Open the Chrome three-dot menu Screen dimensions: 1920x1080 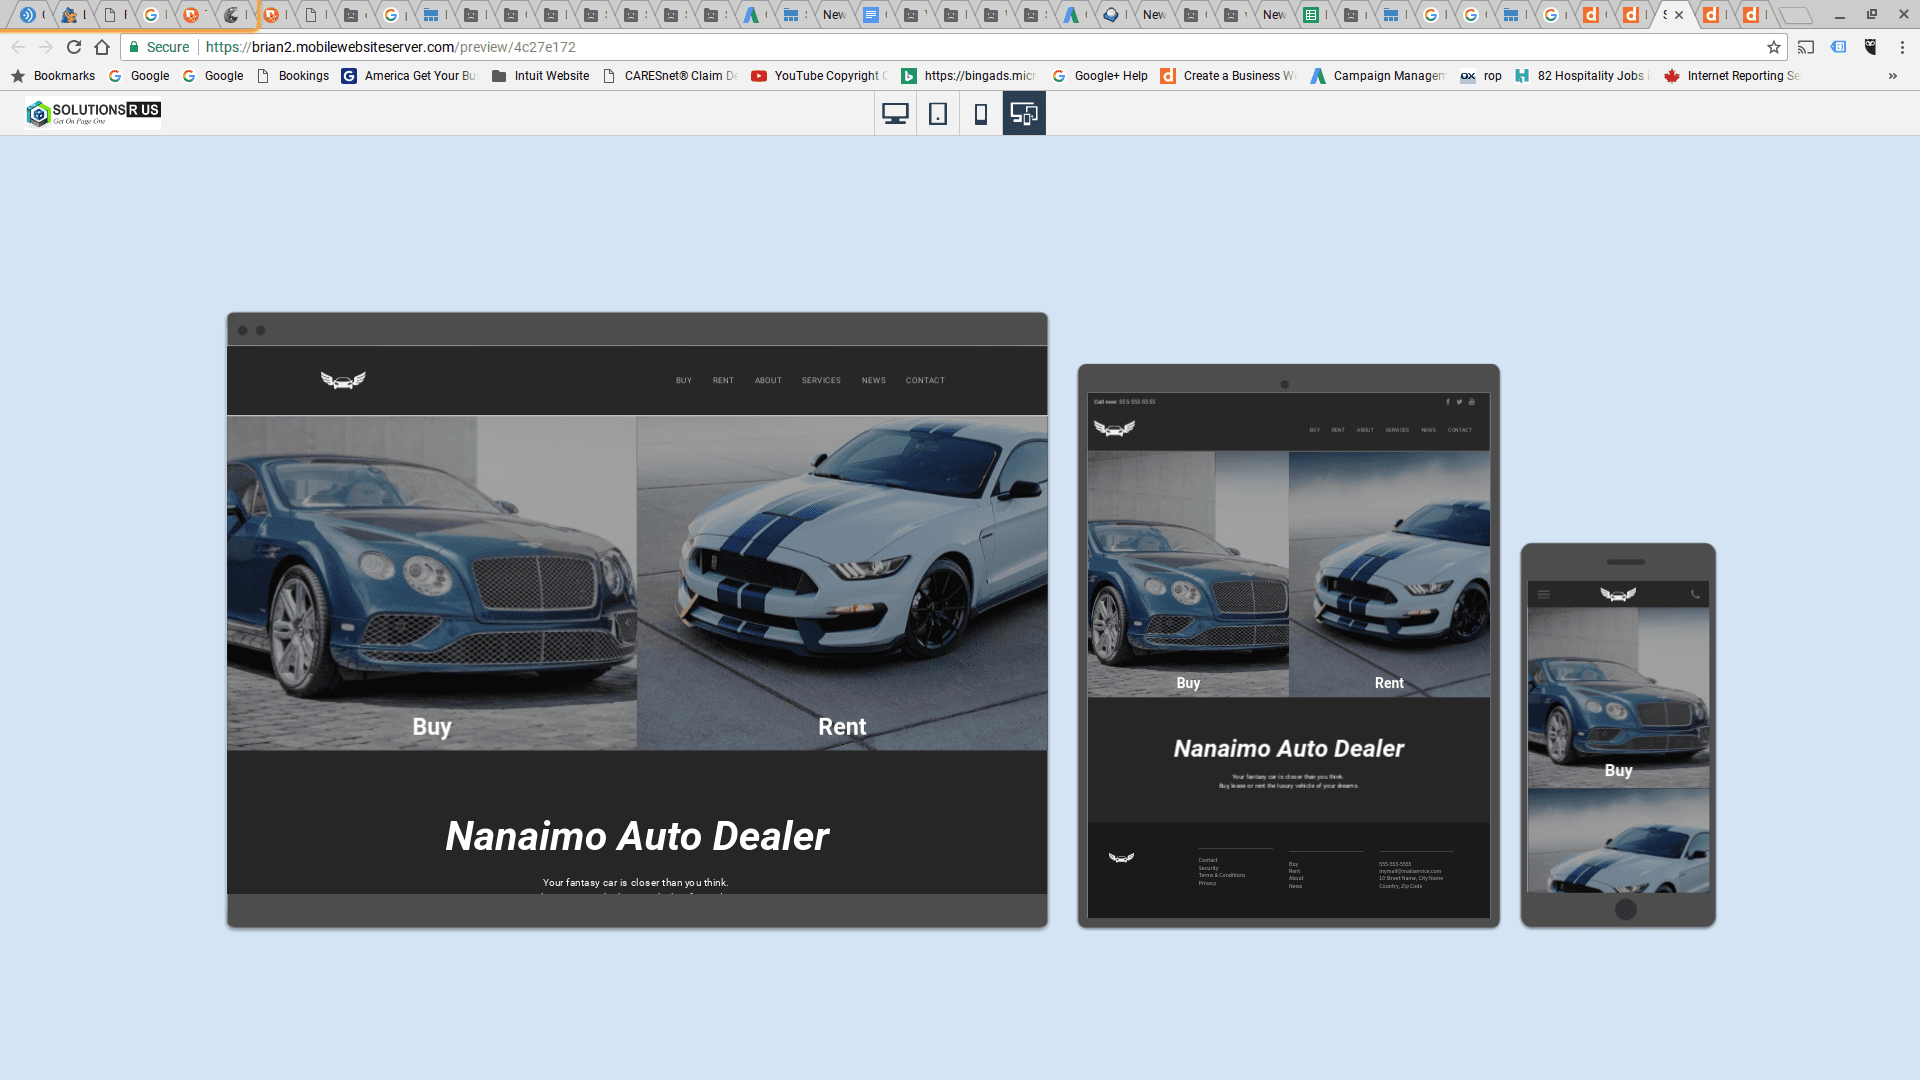1902,47
